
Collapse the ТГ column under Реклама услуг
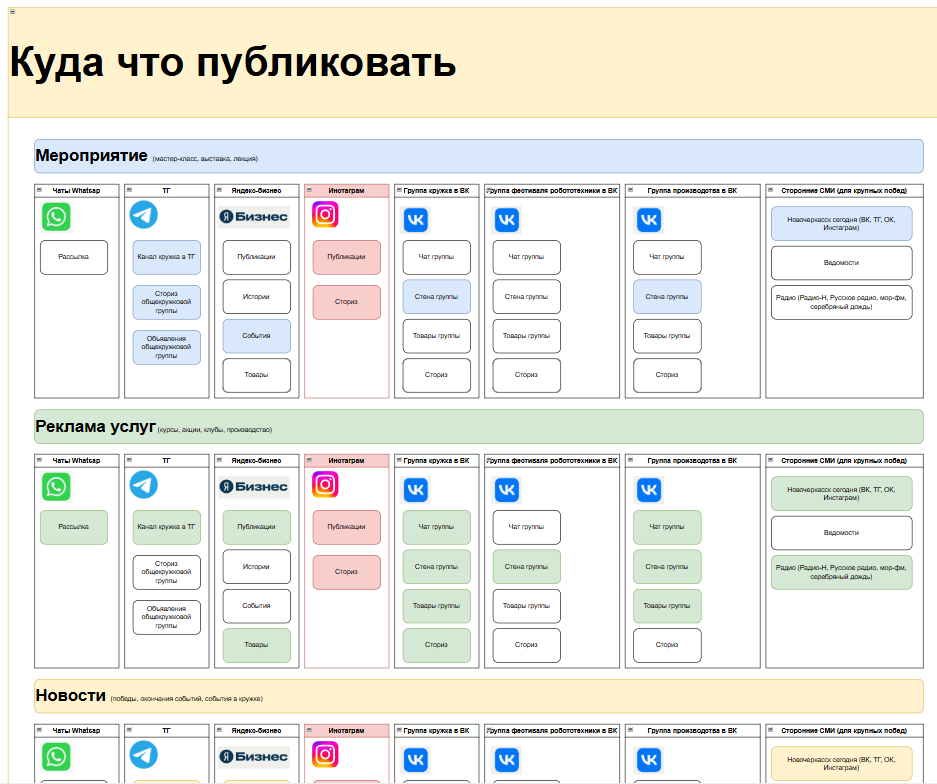click(x=128, y=461)
